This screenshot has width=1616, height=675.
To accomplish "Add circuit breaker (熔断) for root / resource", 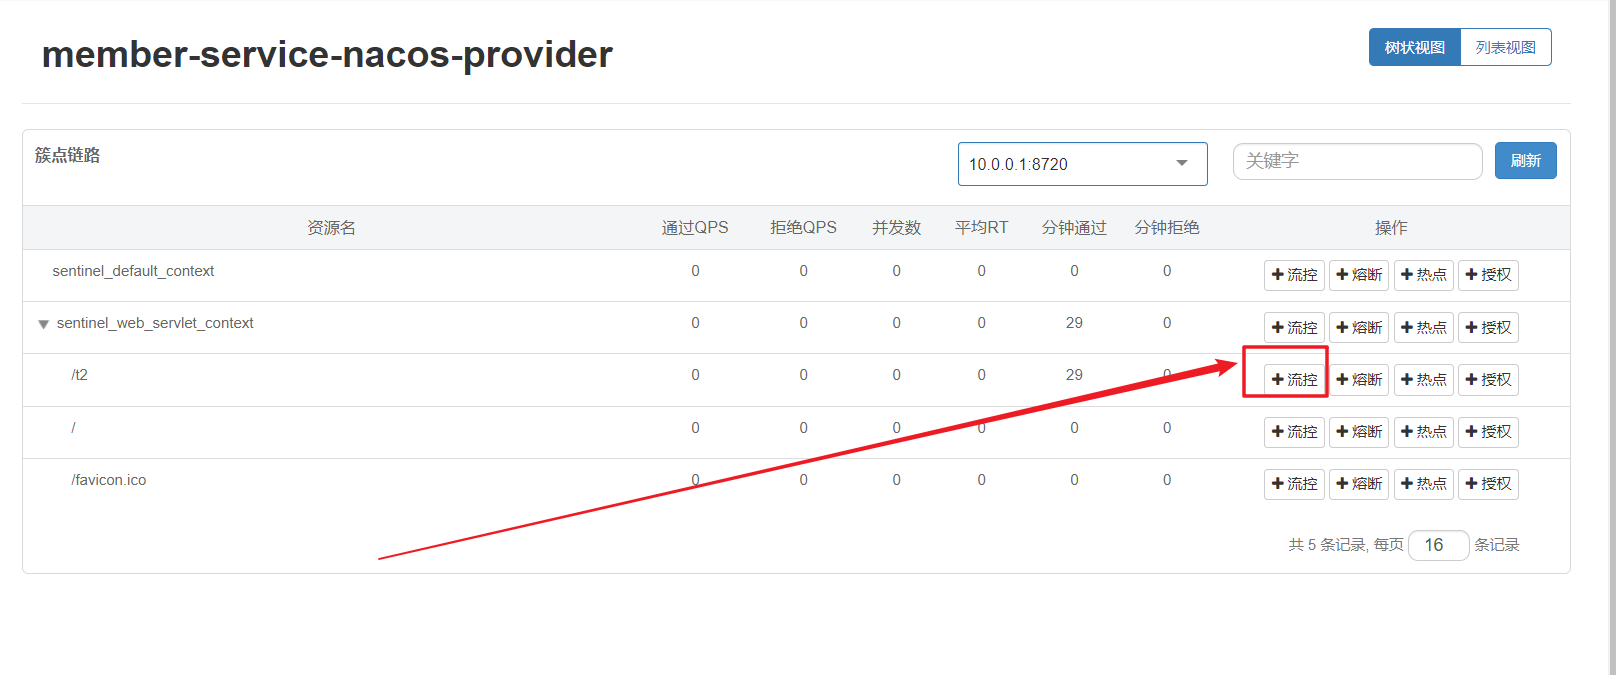I will [1358, 432].
